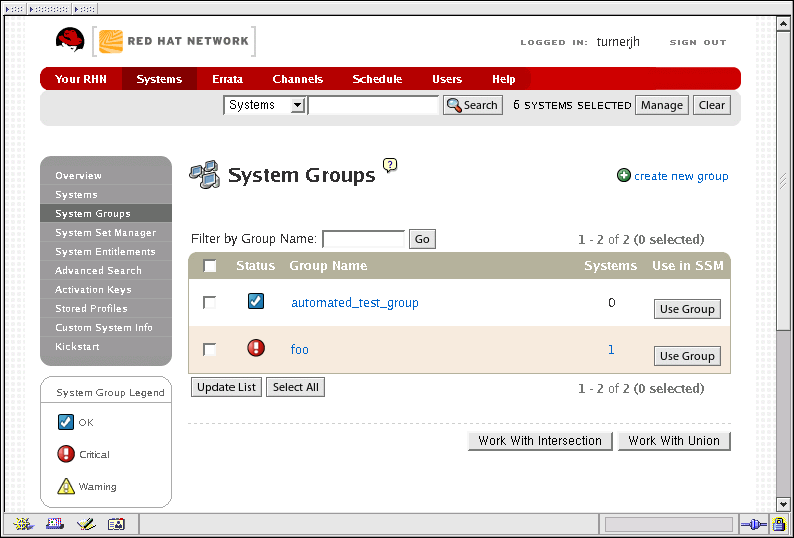Open System Set Manager in sidebar

[x=106, y=233]
